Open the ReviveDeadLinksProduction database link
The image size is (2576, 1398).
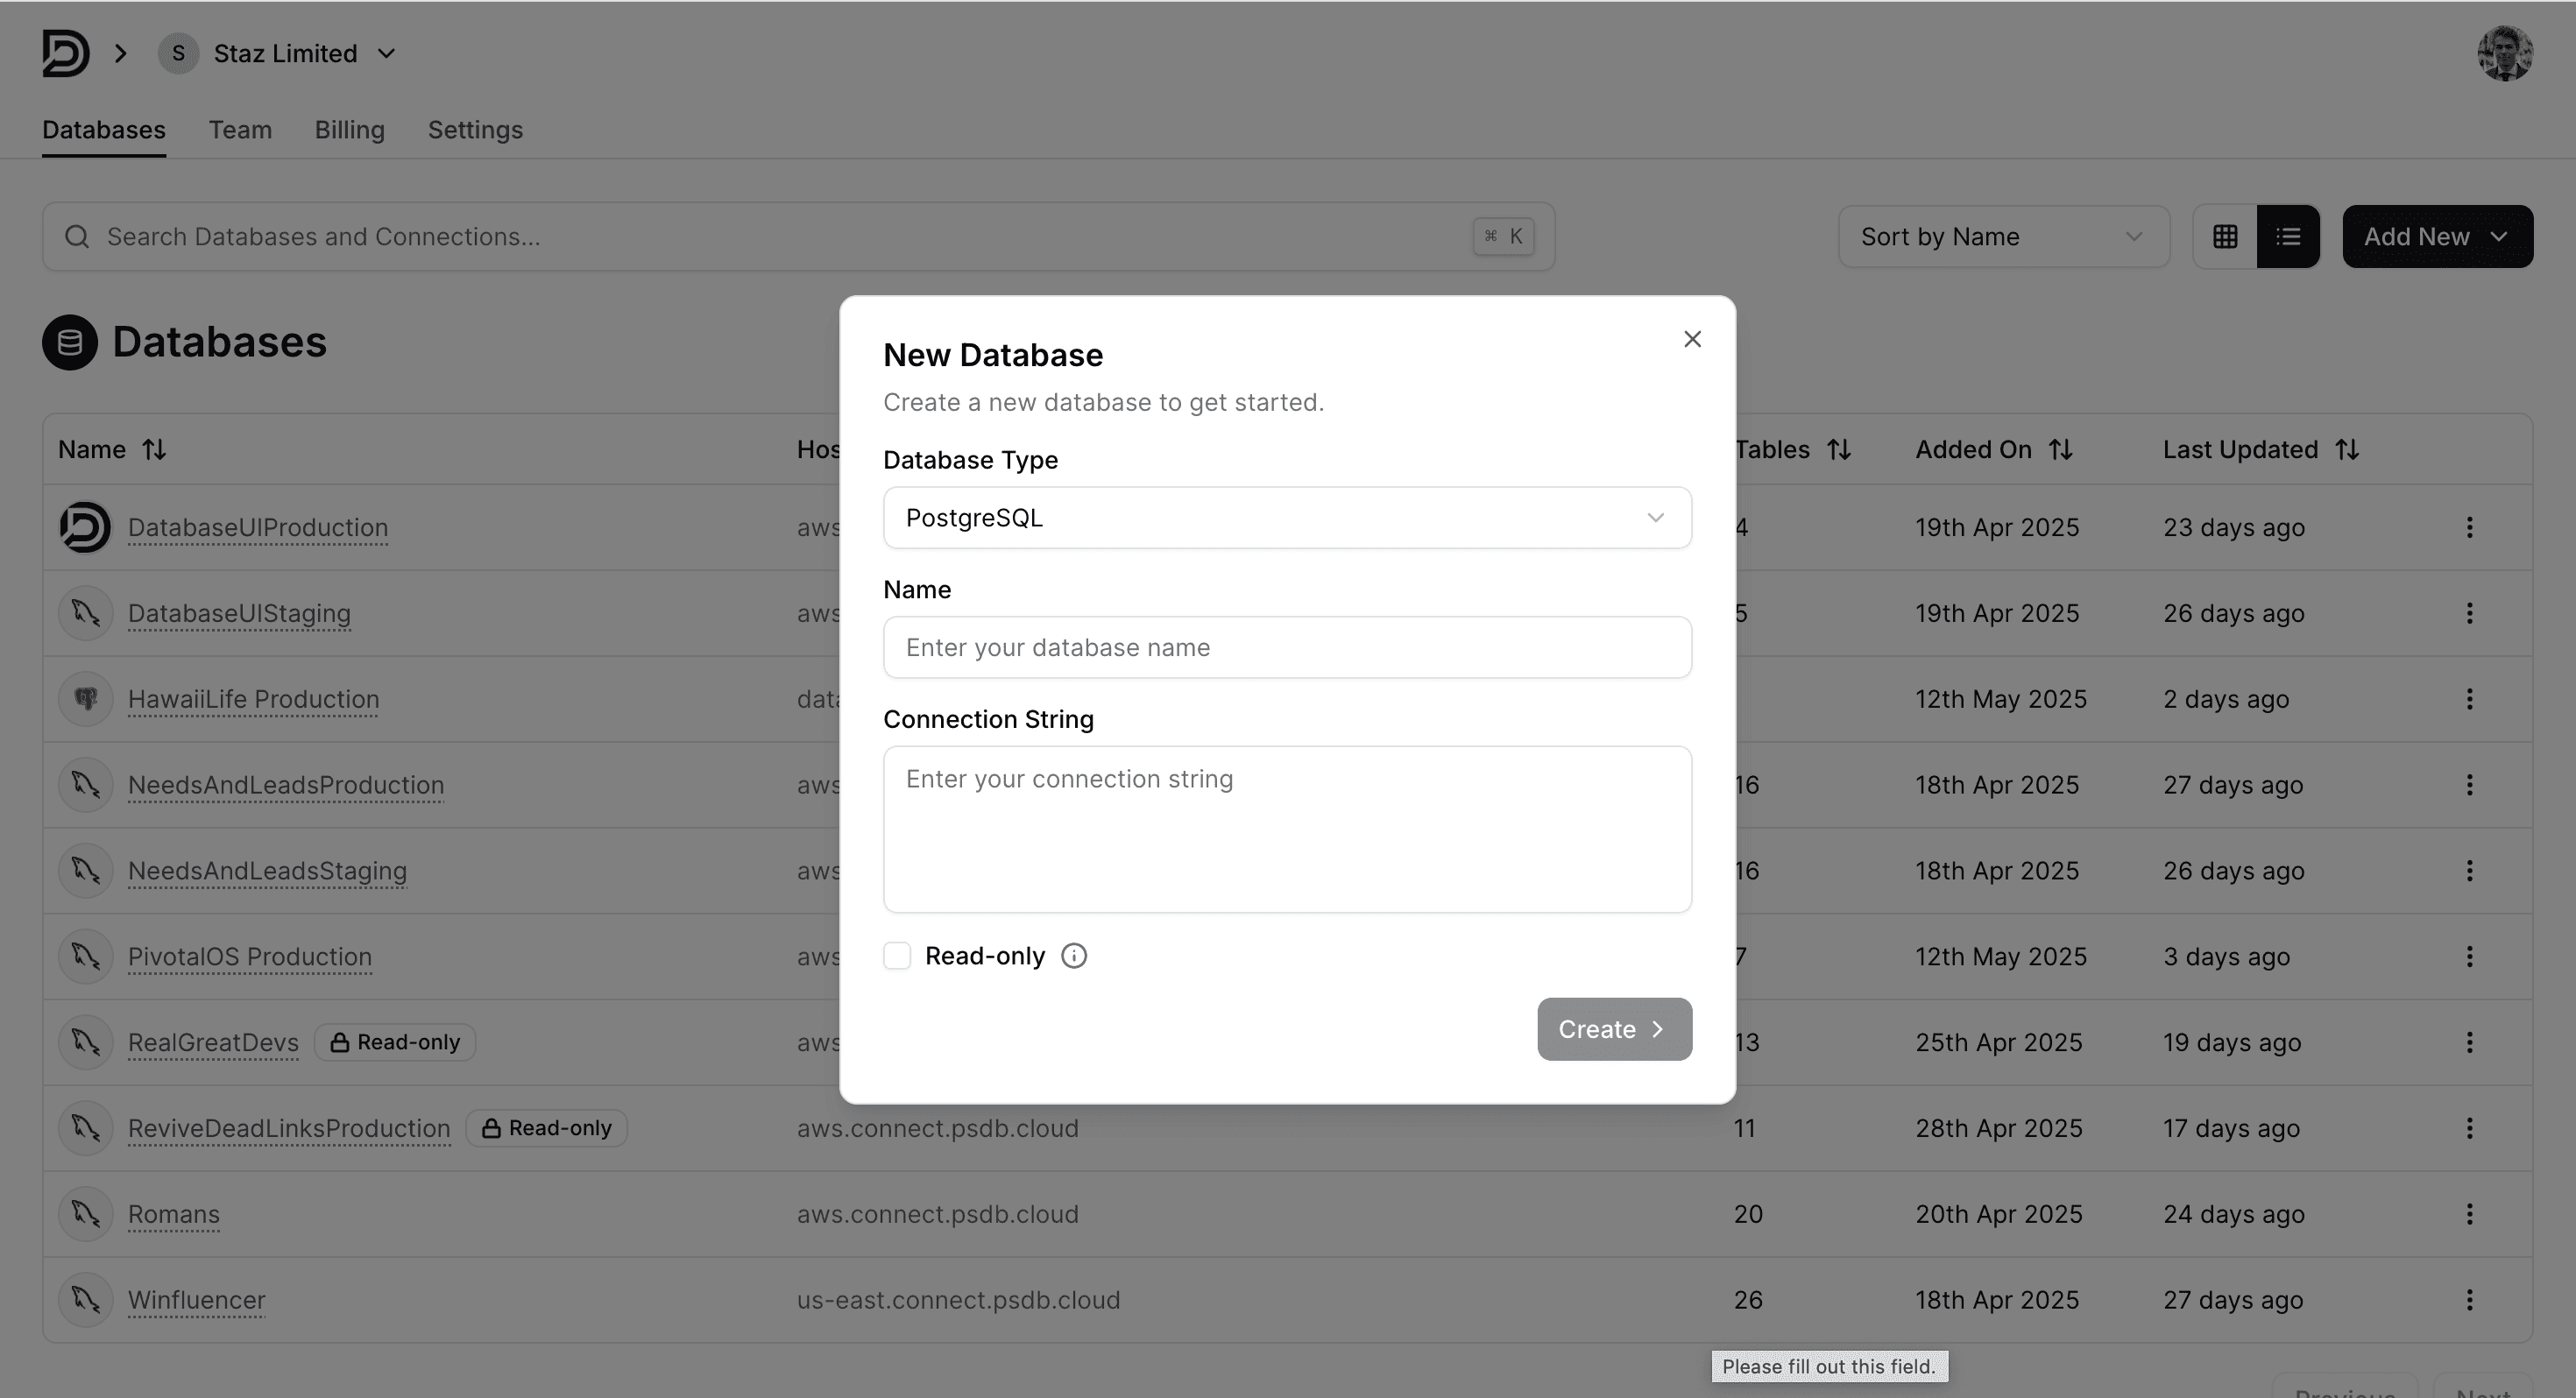point(289,1128)
